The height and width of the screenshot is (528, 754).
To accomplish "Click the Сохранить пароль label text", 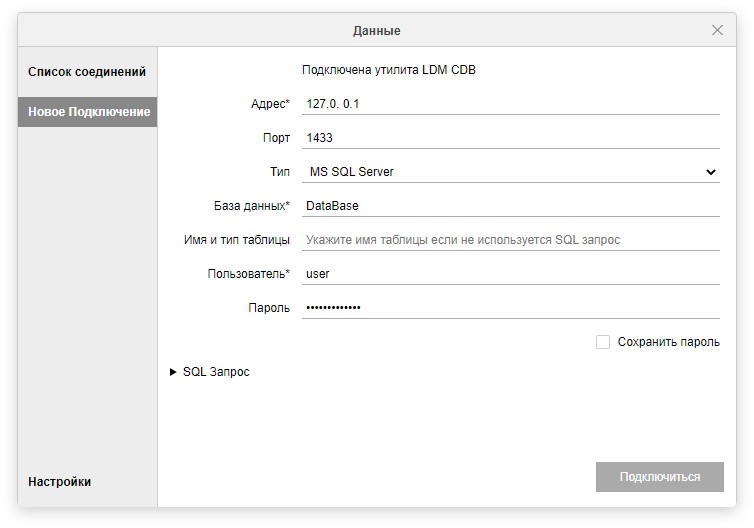I will [668, 342].
